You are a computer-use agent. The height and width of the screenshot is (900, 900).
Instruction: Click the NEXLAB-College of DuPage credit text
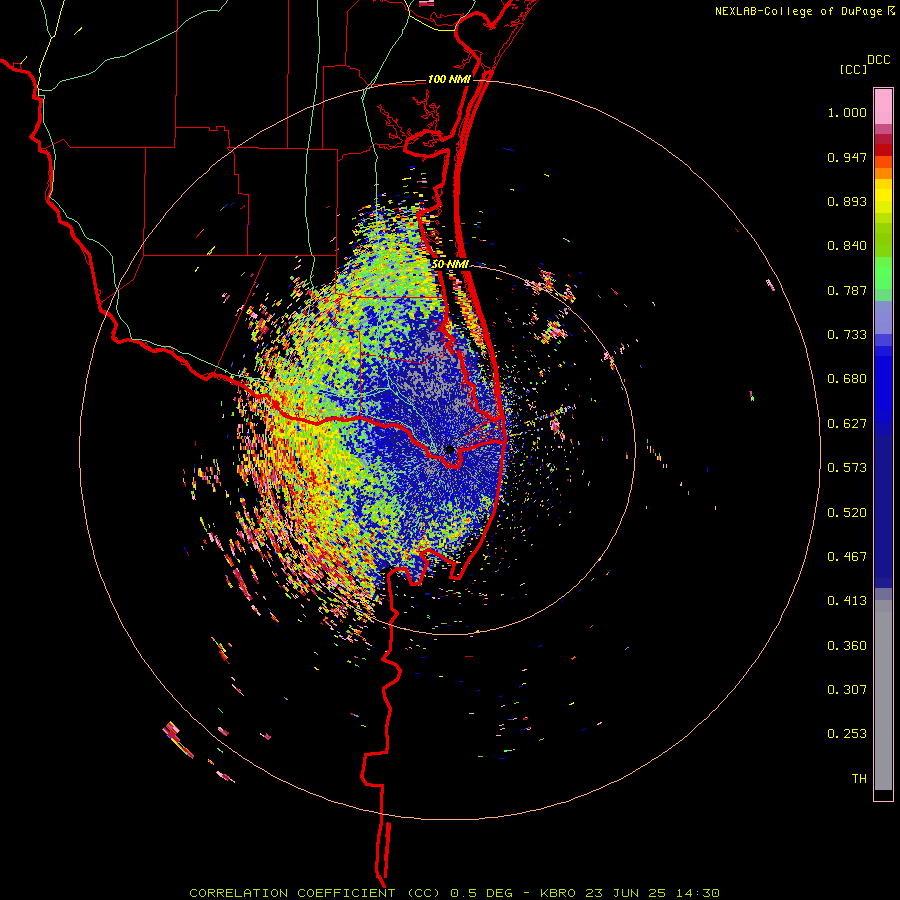pyautogui.click(x=798, y=11)
